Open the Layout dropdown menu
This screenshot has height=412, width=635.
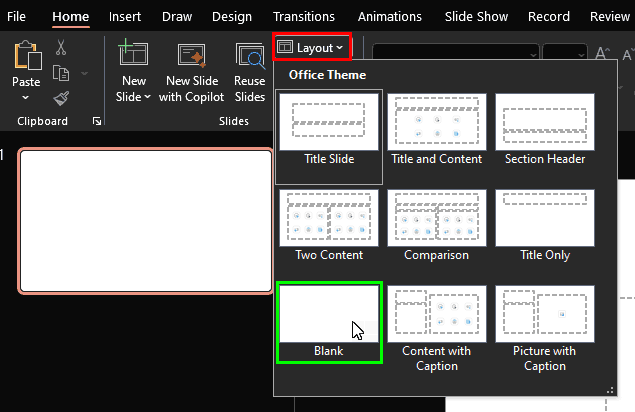click(x=311, y=47)
